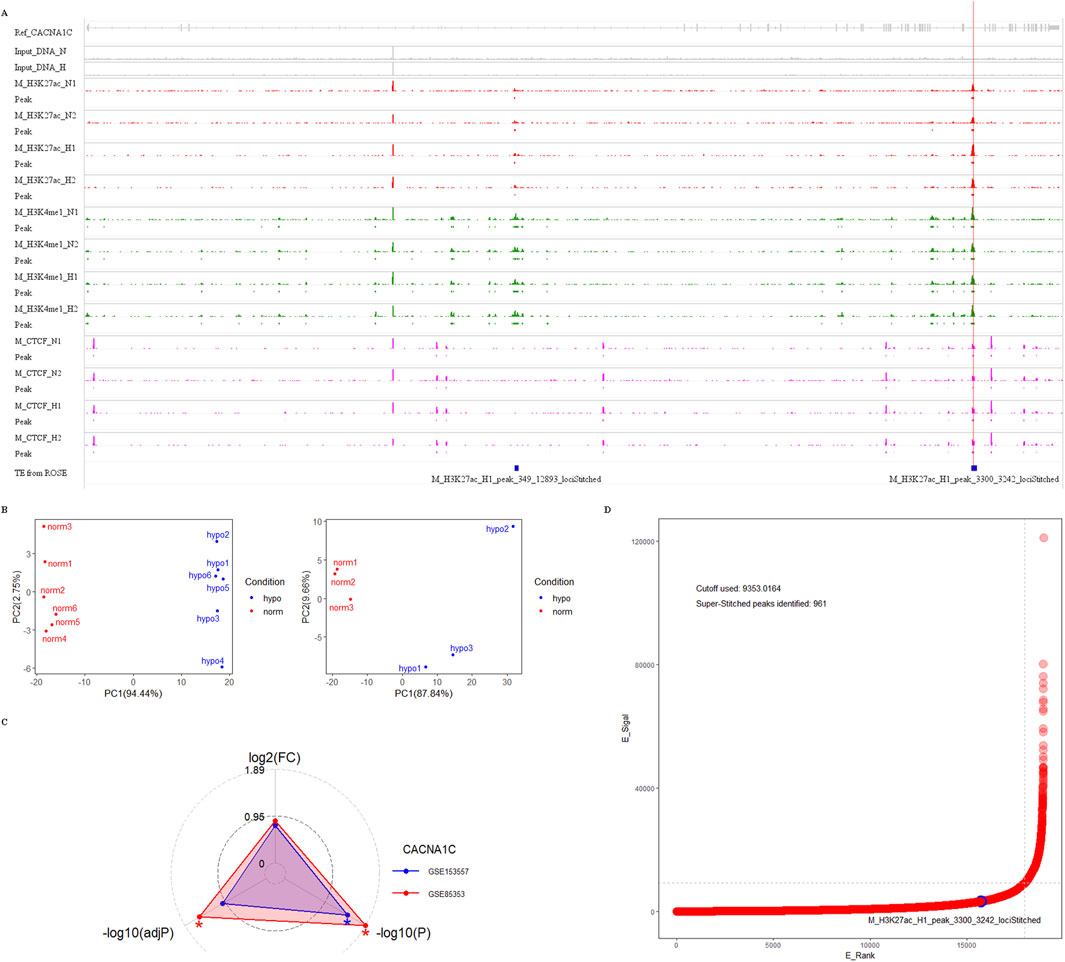The height and width of the screenshot is (962, 1065).
Task: Click the 1.89 radar scale value
Action: click(255, 770)
